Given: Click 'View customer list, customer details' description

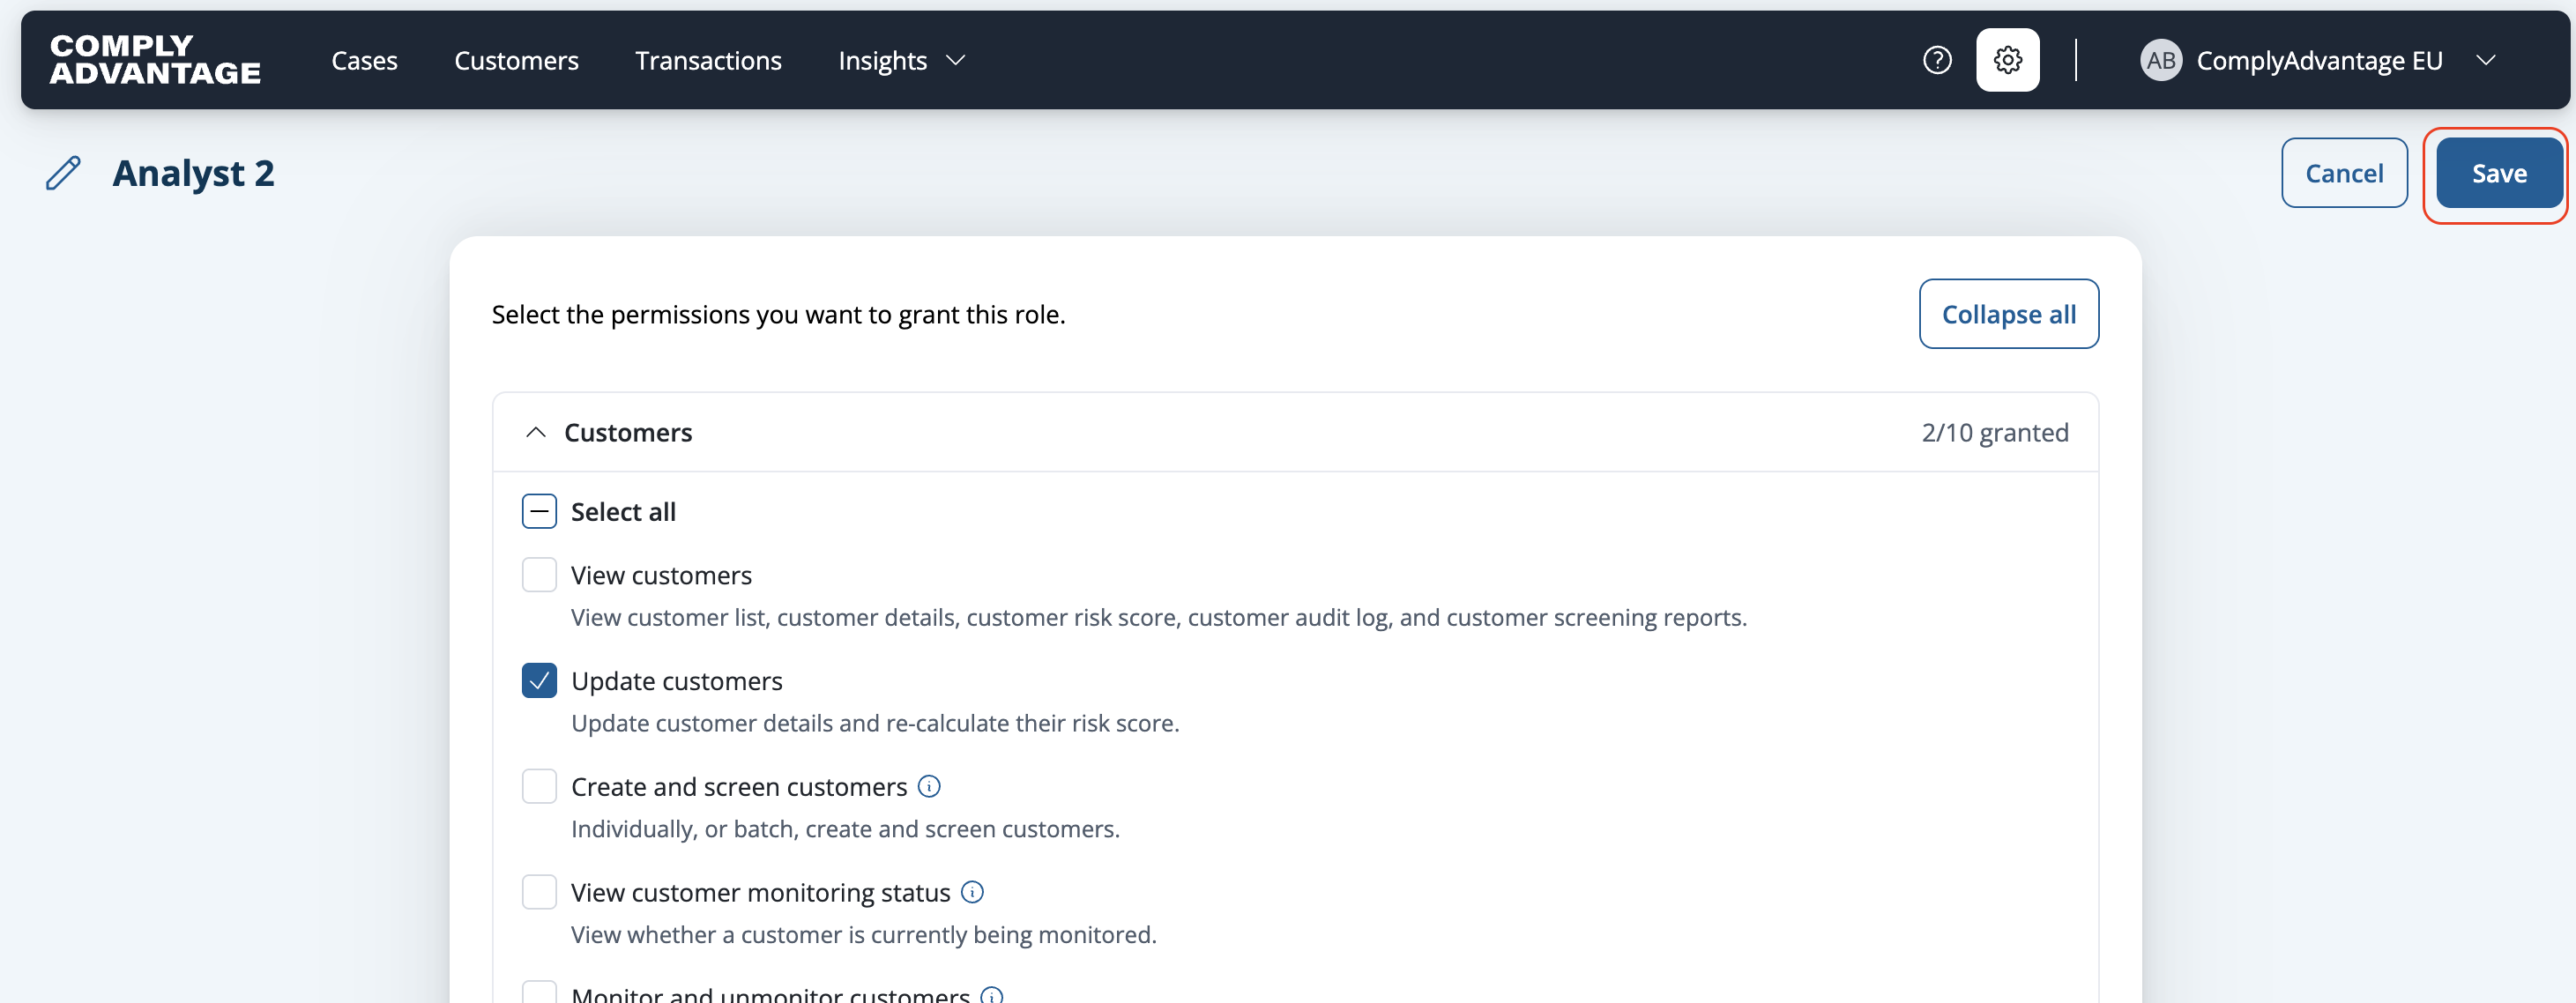Looking at the screenshot, I should click(1159, 617).
